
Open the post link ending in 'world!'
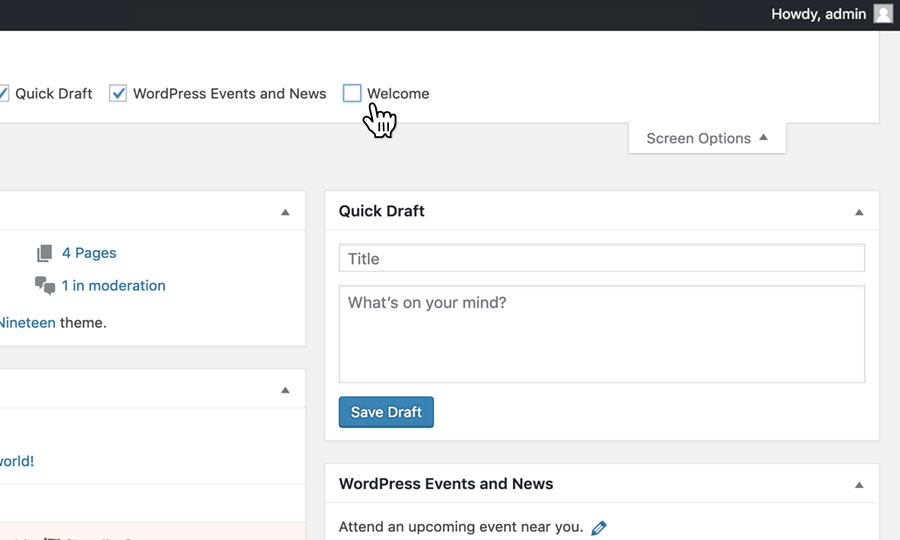pyautogui.click(x=17, y=461)
